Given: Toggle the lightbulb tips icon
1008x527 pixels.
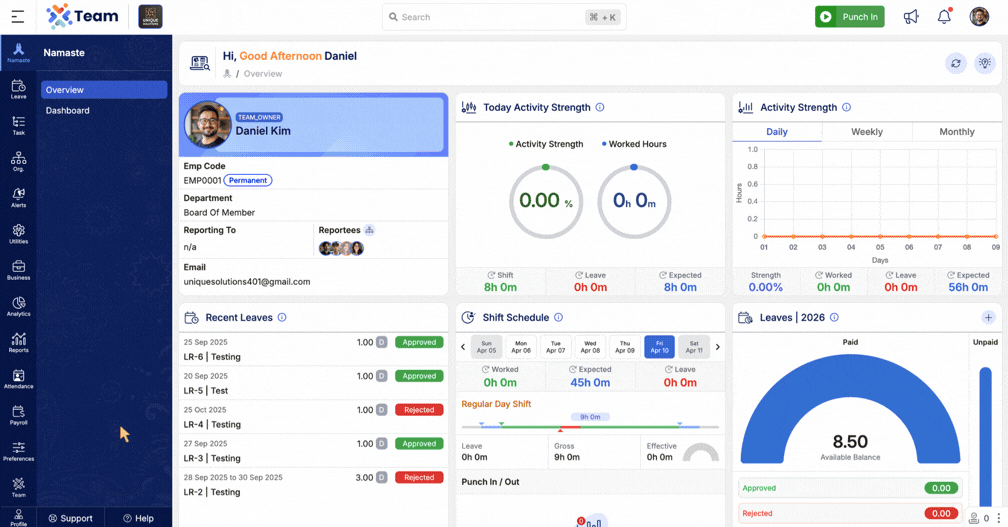Looking at the screenshot, I should (985, 63).
